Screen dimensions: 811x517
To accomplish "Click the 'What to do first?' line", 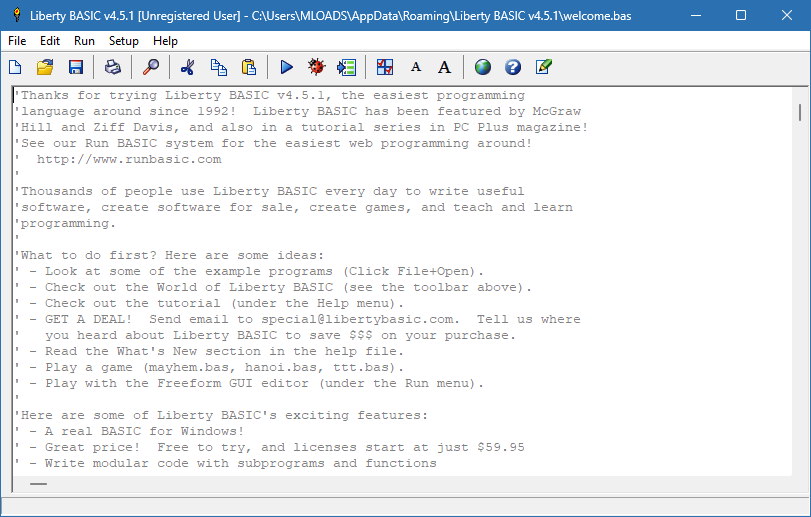I will (x=168, y=255).
